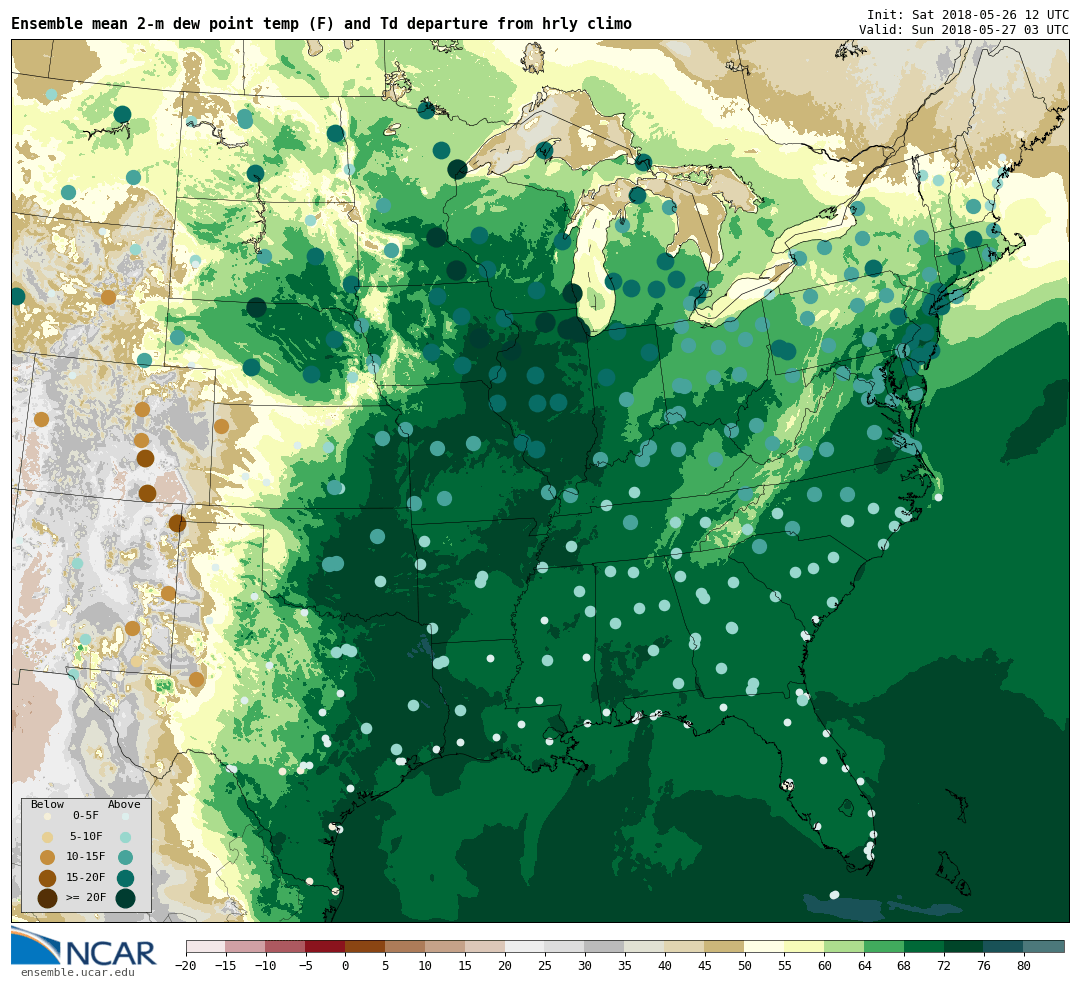This screenshot has height=985, width=1080.
Task: Click the colorbar tick label 0
Action: tap(346, 966)
